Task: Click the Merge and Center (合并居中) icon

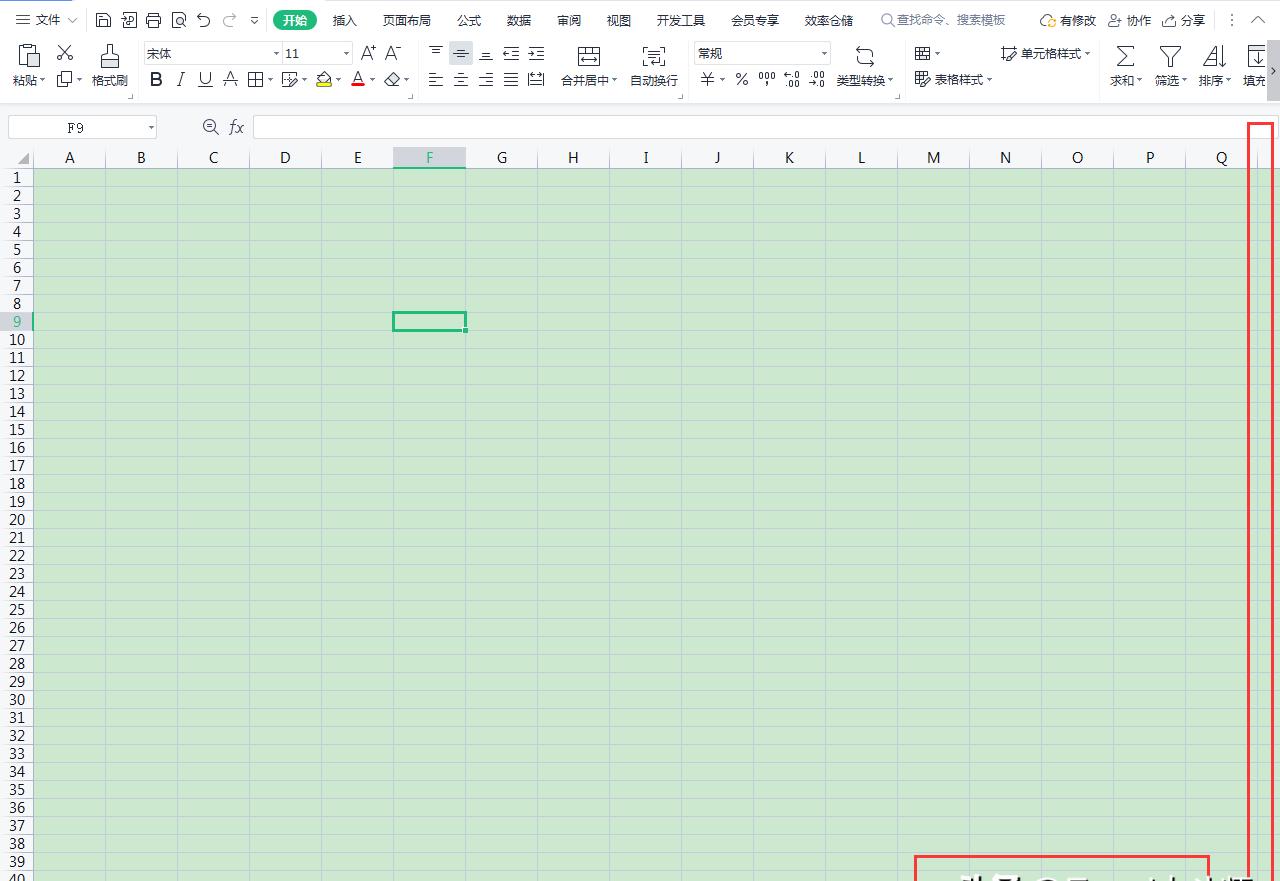Action: tap(589, 56)
